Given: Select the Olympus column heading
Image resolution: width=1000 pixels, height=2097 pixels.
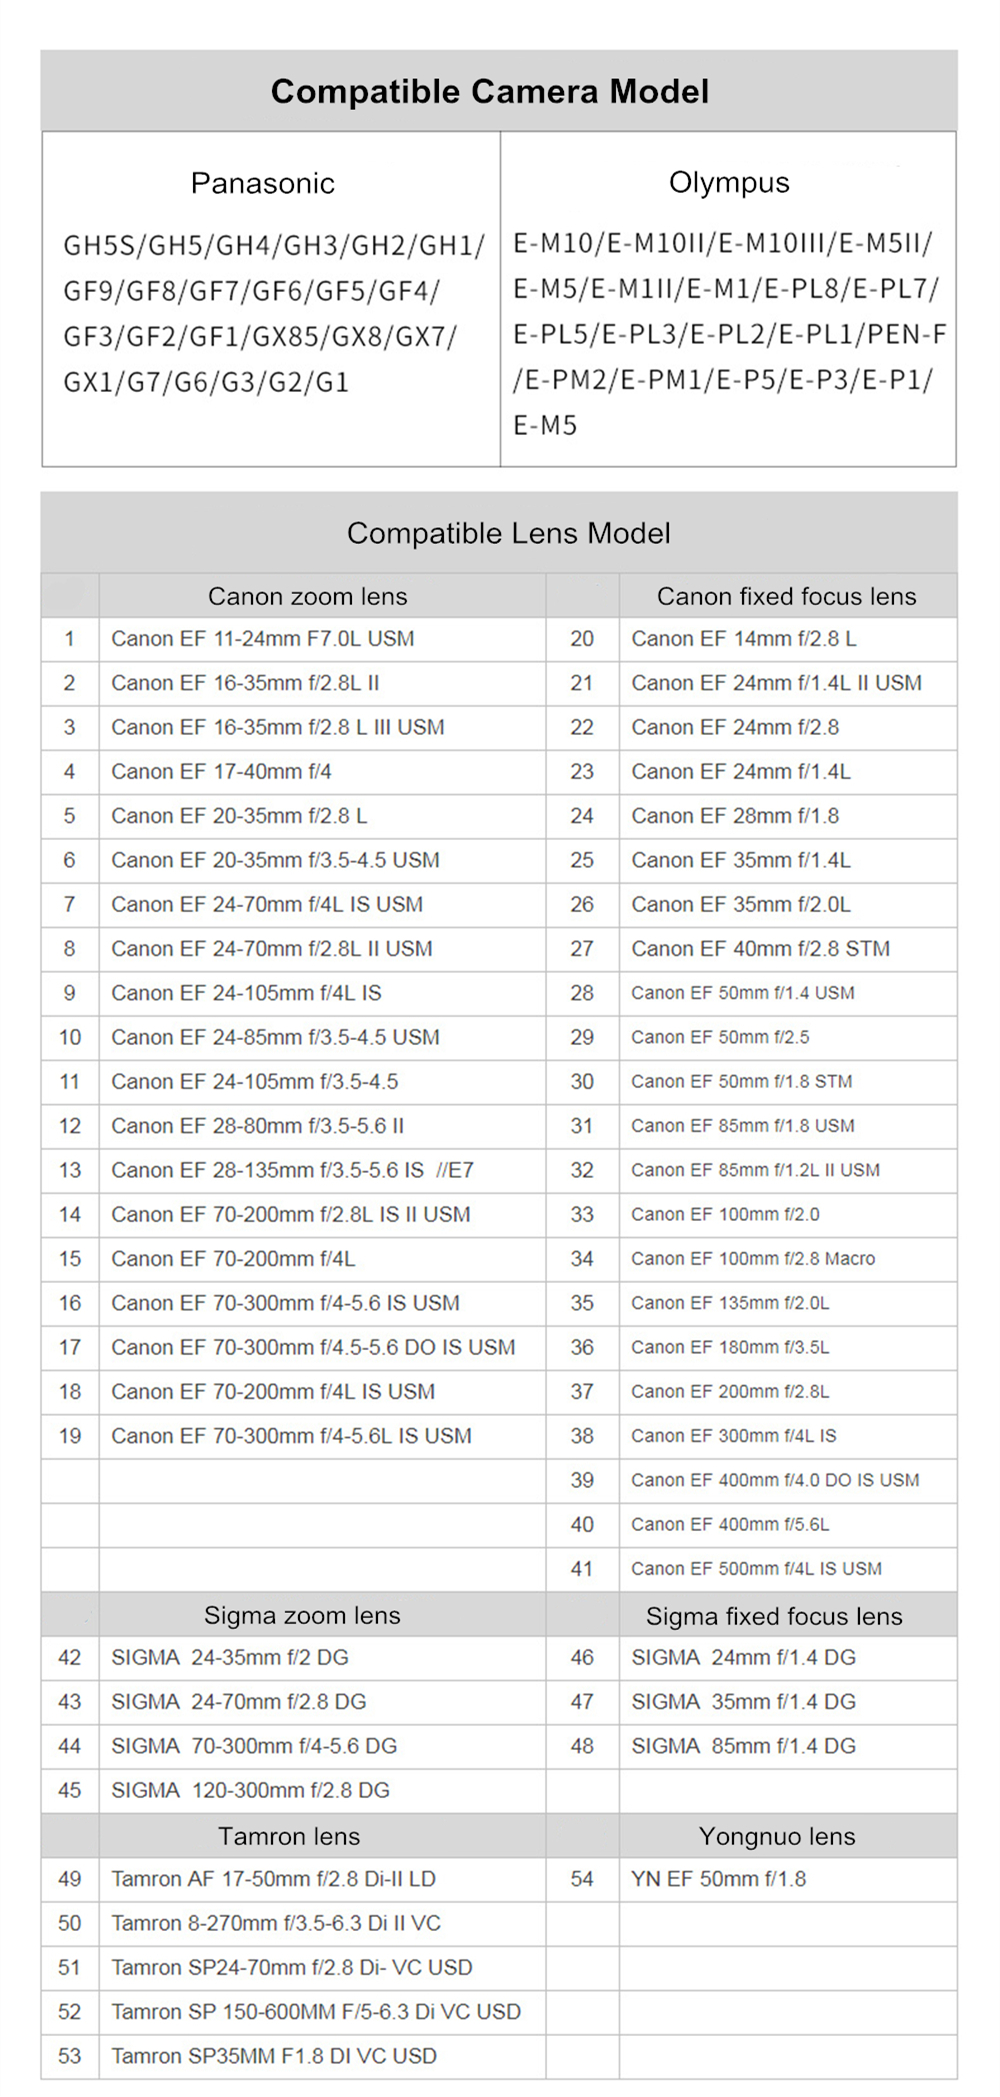Looking at the screenshot, I should [x=728, y=182].
